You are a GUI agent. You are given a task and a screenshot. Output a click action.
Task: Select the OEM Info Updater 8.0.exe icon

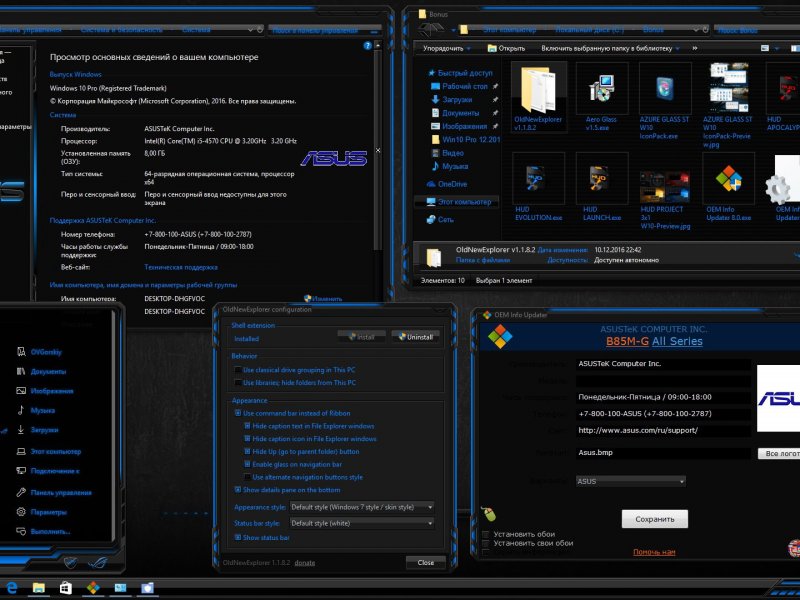click(729, 179)
